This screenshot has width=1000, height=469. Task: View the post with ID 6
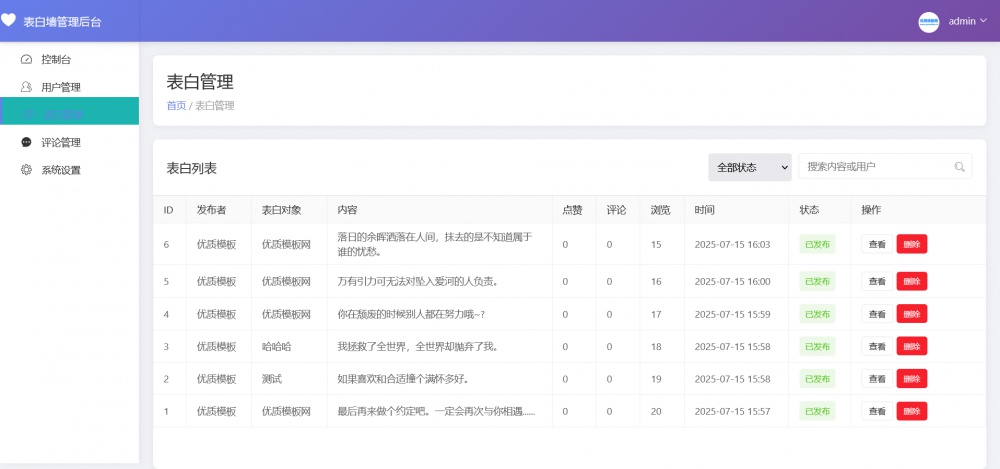[x=877, y=244]
